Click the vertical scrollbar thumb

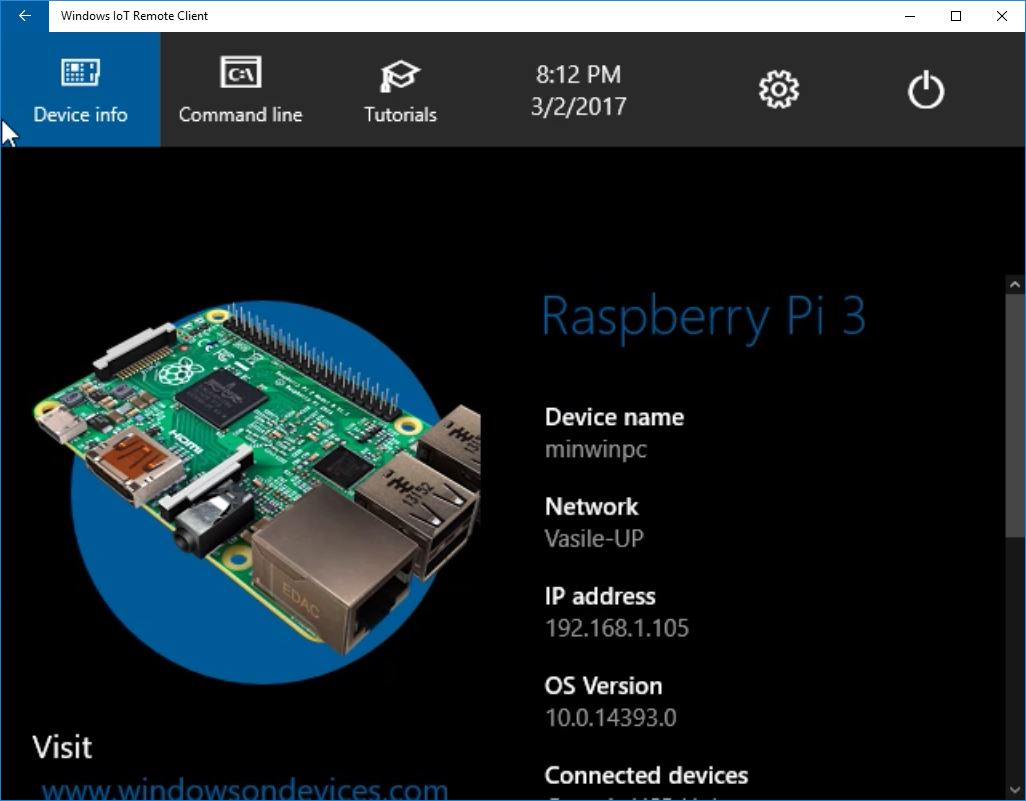point(1015,416)
